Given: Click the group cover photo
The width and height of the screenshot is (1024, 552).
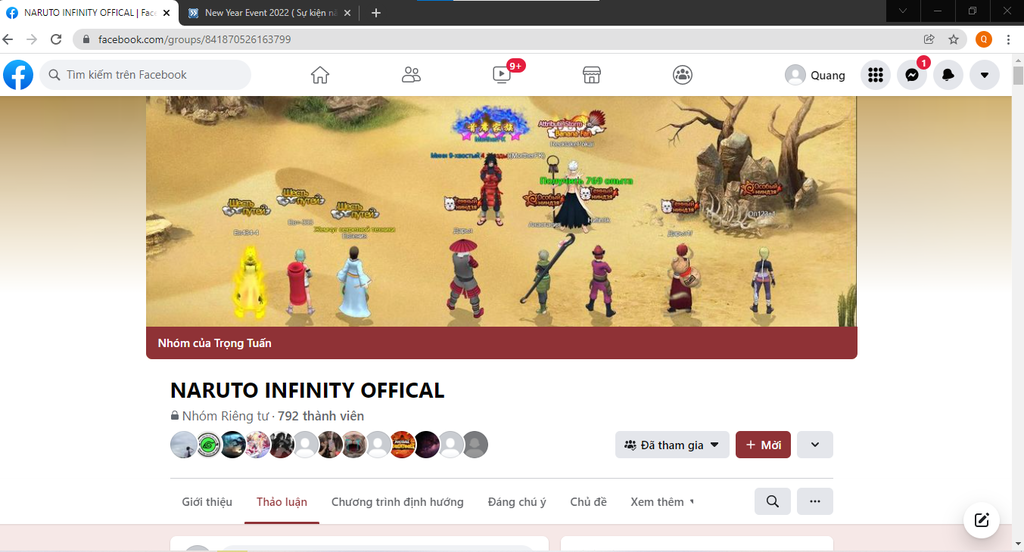Looking at the screenshot, I should coord(501,211).
